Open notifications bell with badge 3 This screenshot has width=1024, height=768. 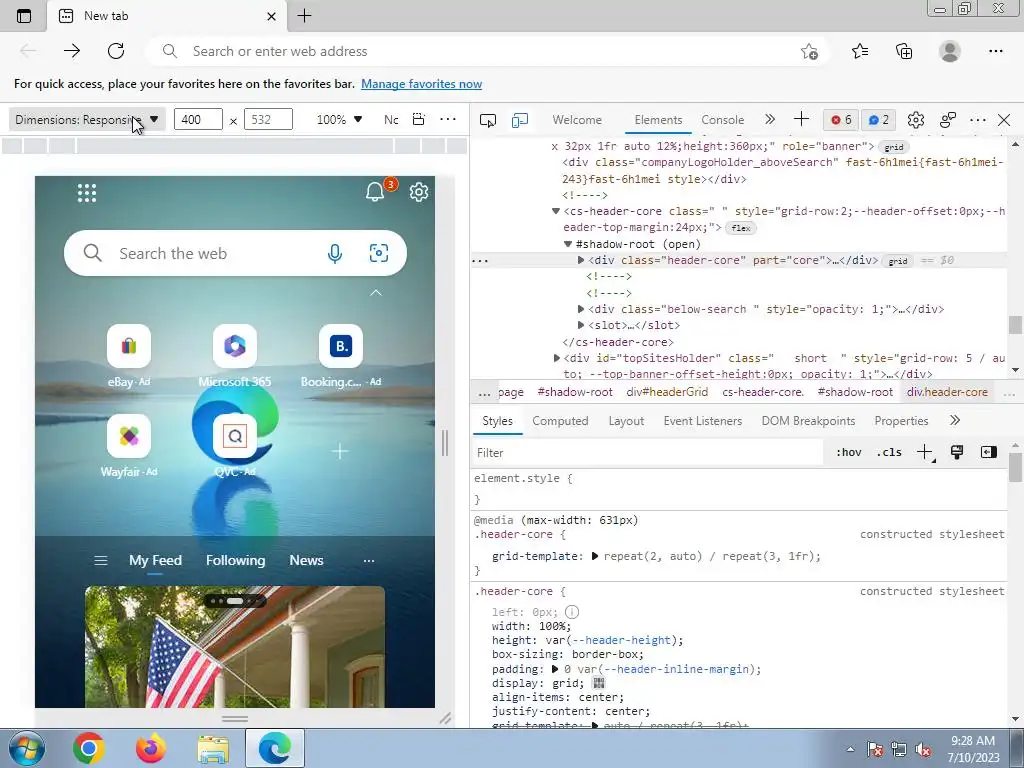(x=375, y=192)
